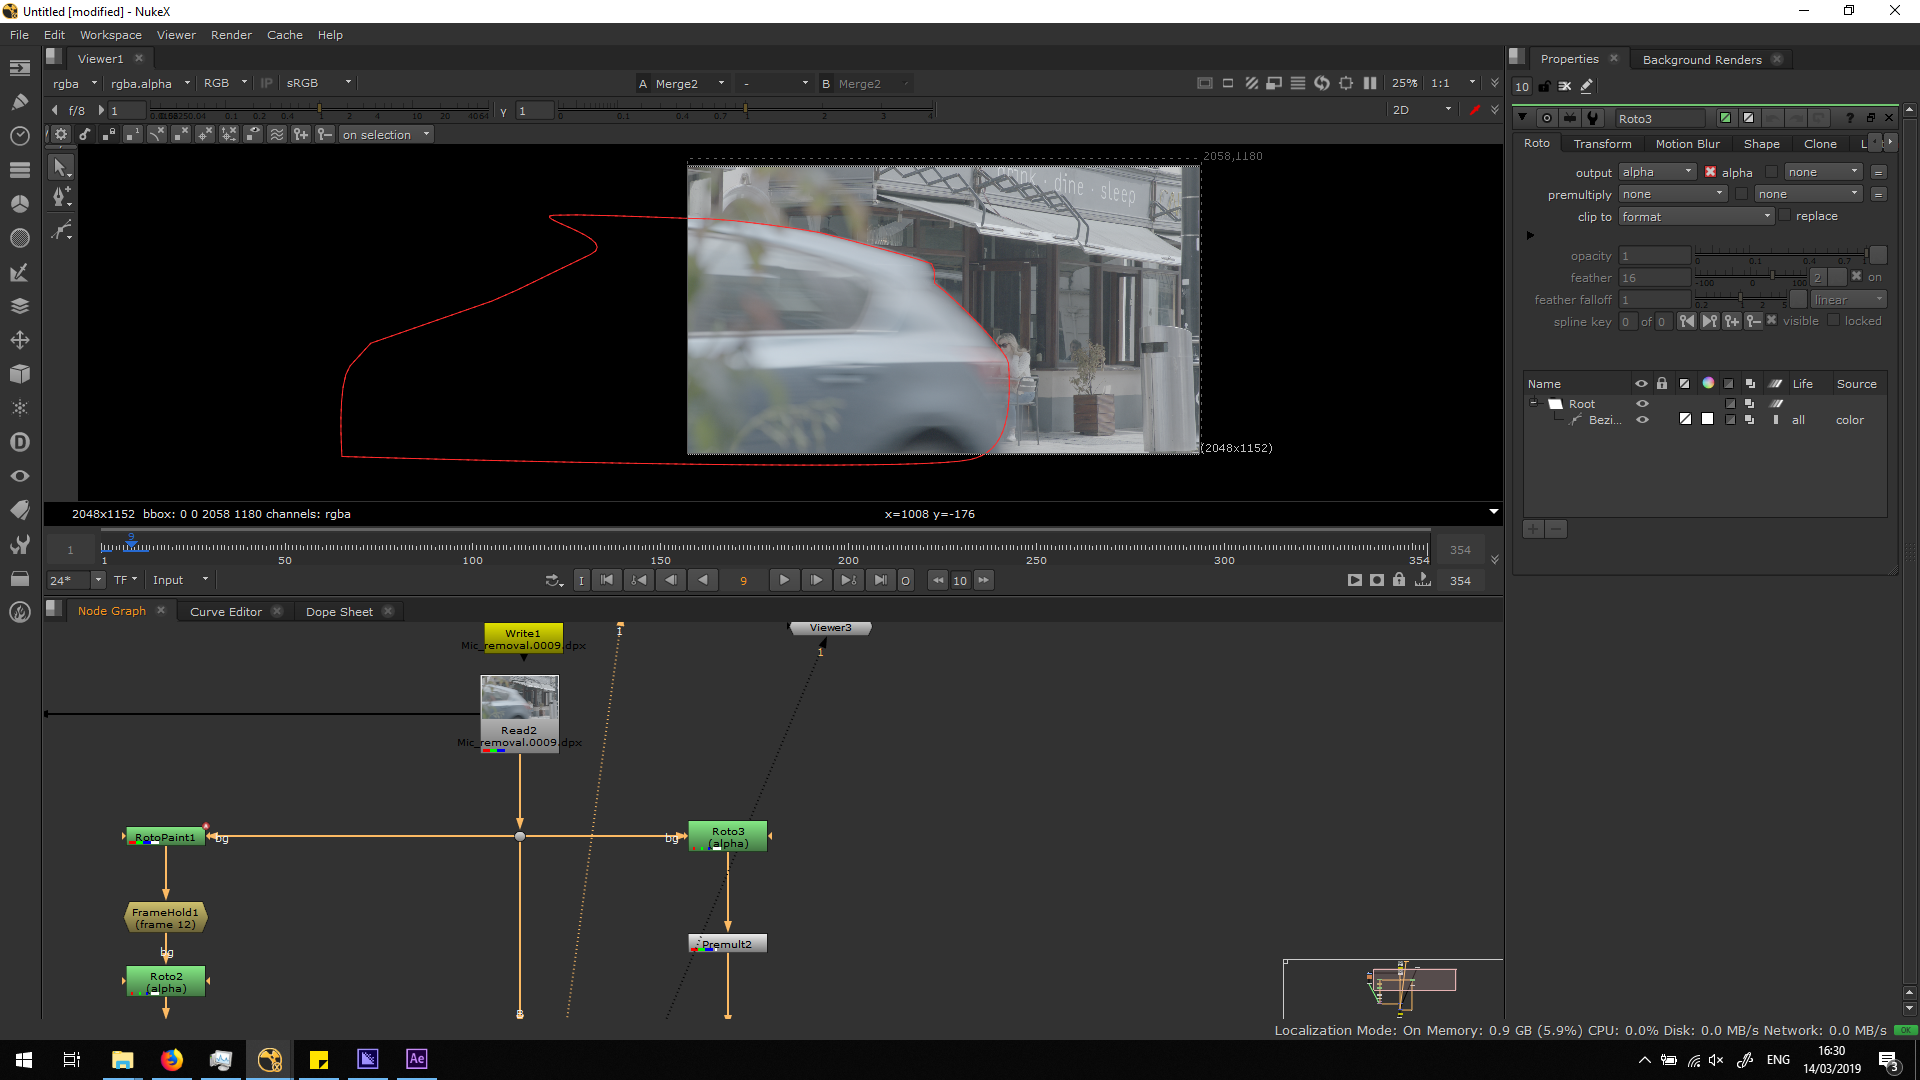Screen dimensions: 1920x1080
Task: Select the Add Points pen tool
Action: pos(61,197)
